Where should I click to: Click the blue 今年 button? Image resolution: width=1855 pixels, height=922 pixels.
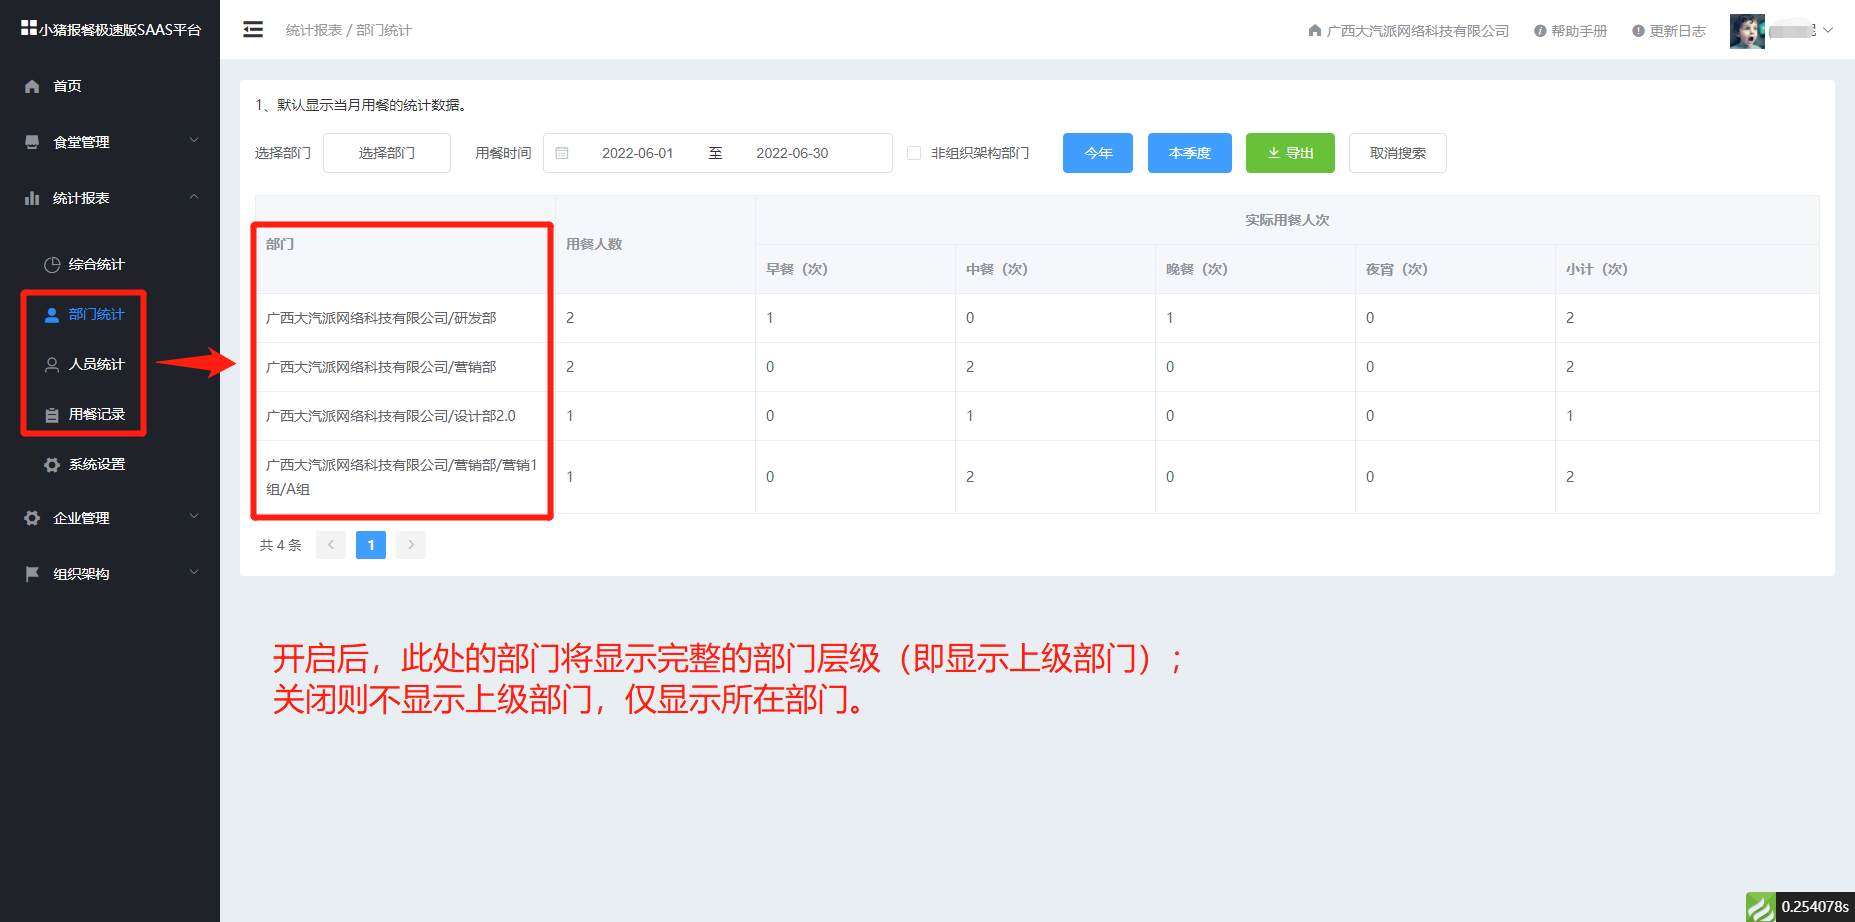[x=1097, y=153]
